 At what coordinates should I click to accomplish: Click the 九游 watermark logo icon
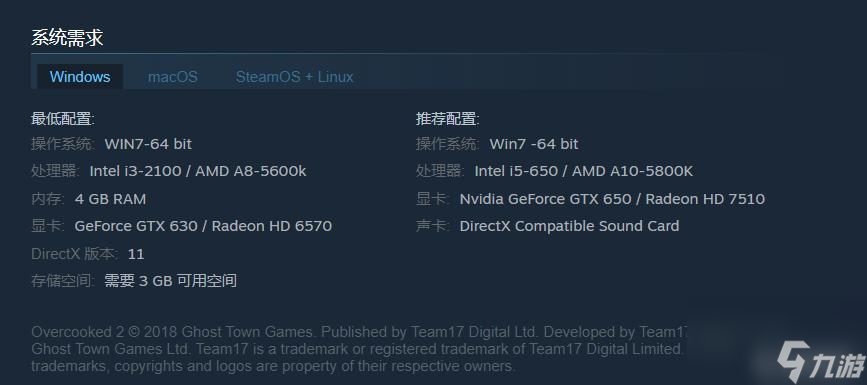click(794, 360)
